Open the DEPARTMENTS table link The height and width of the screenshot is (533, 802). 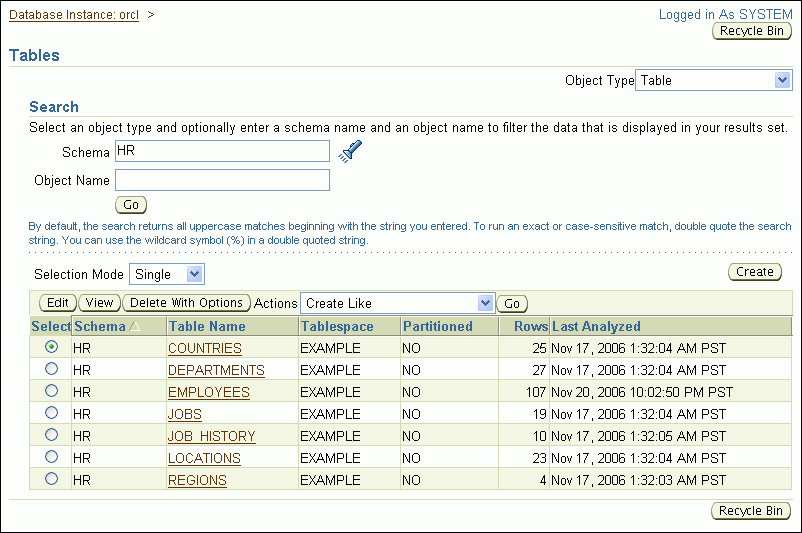[216, 370]
